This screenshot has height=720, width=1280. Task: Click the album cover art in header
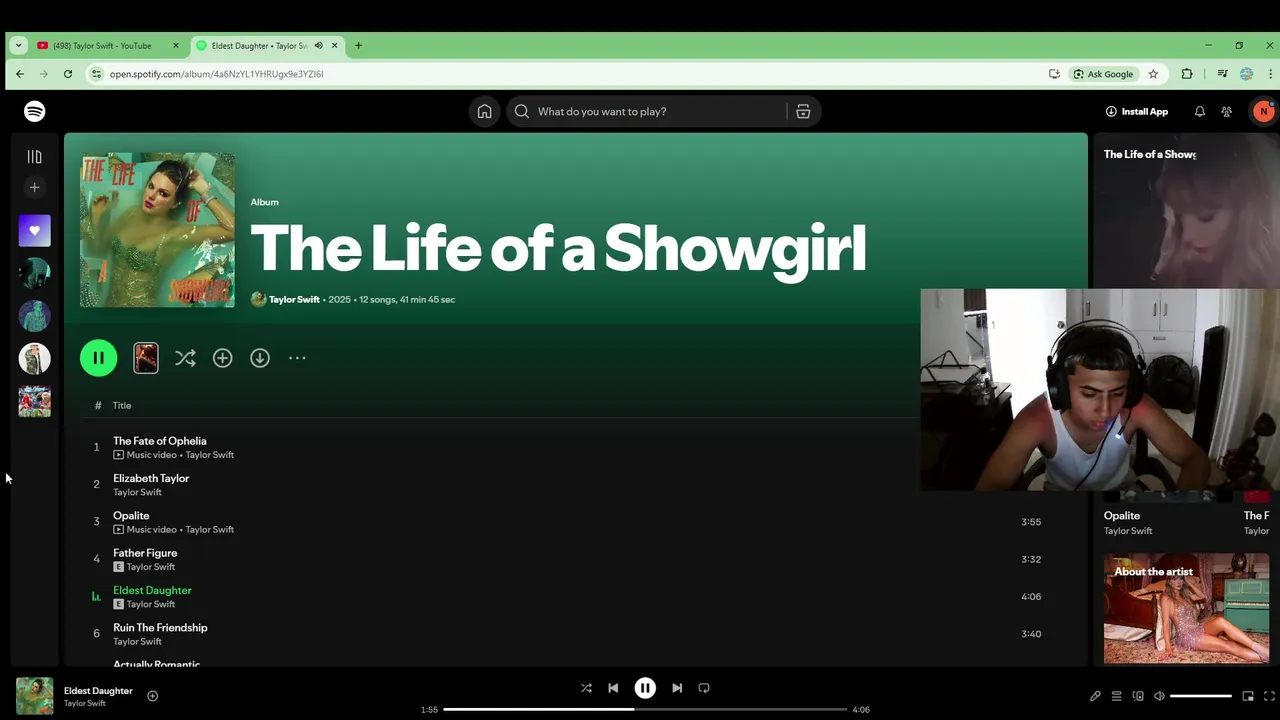pyautogui.click(x=158, y=230)
